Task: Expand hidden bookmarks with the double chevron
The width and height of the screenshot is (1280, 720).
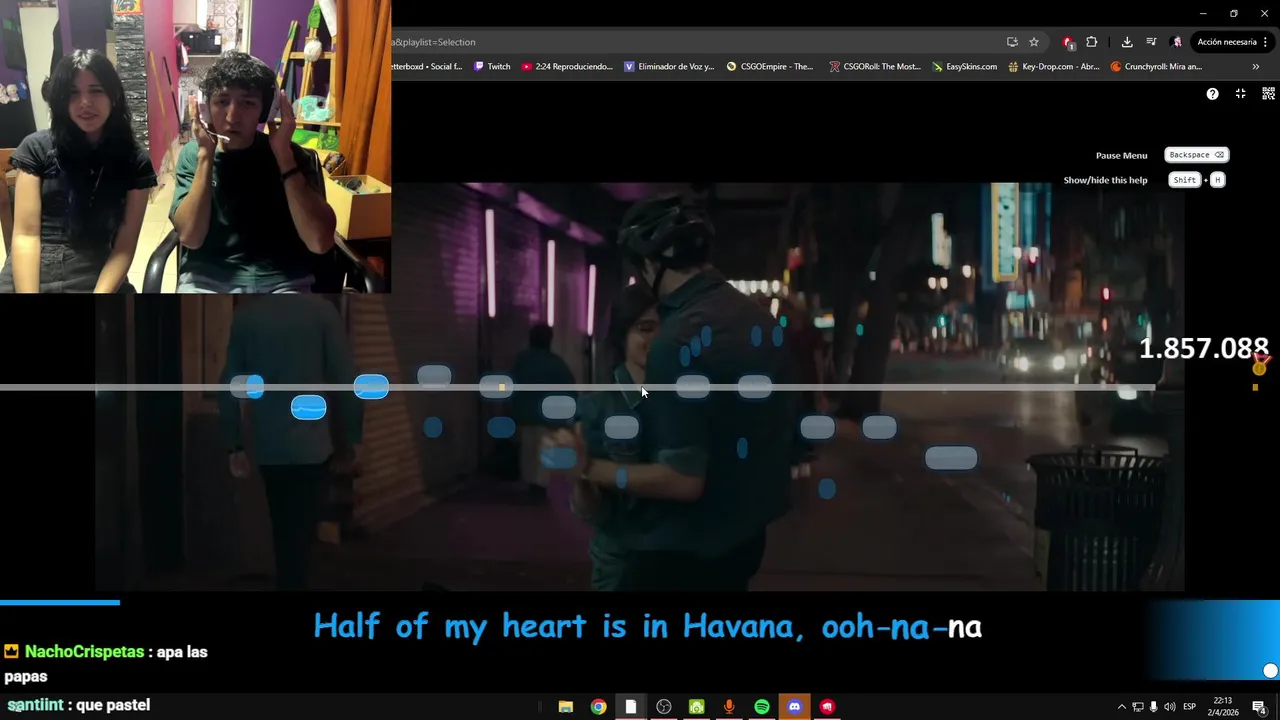Action: pyautogui.click(x=1256, y=67)
